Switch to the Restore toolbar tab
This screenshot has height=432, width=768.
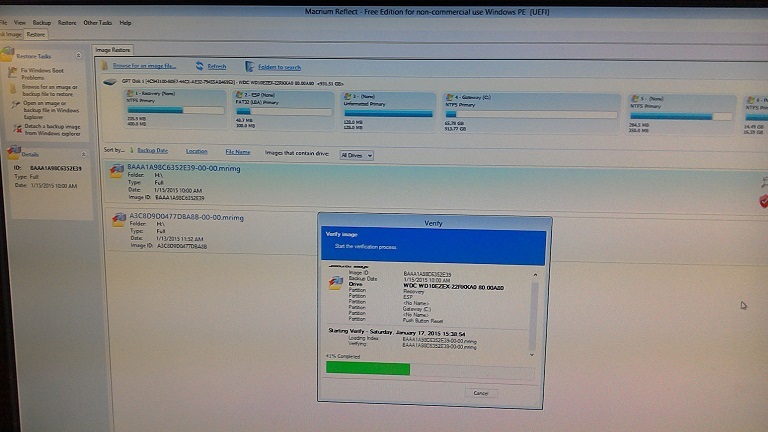(x=36, y=34)
